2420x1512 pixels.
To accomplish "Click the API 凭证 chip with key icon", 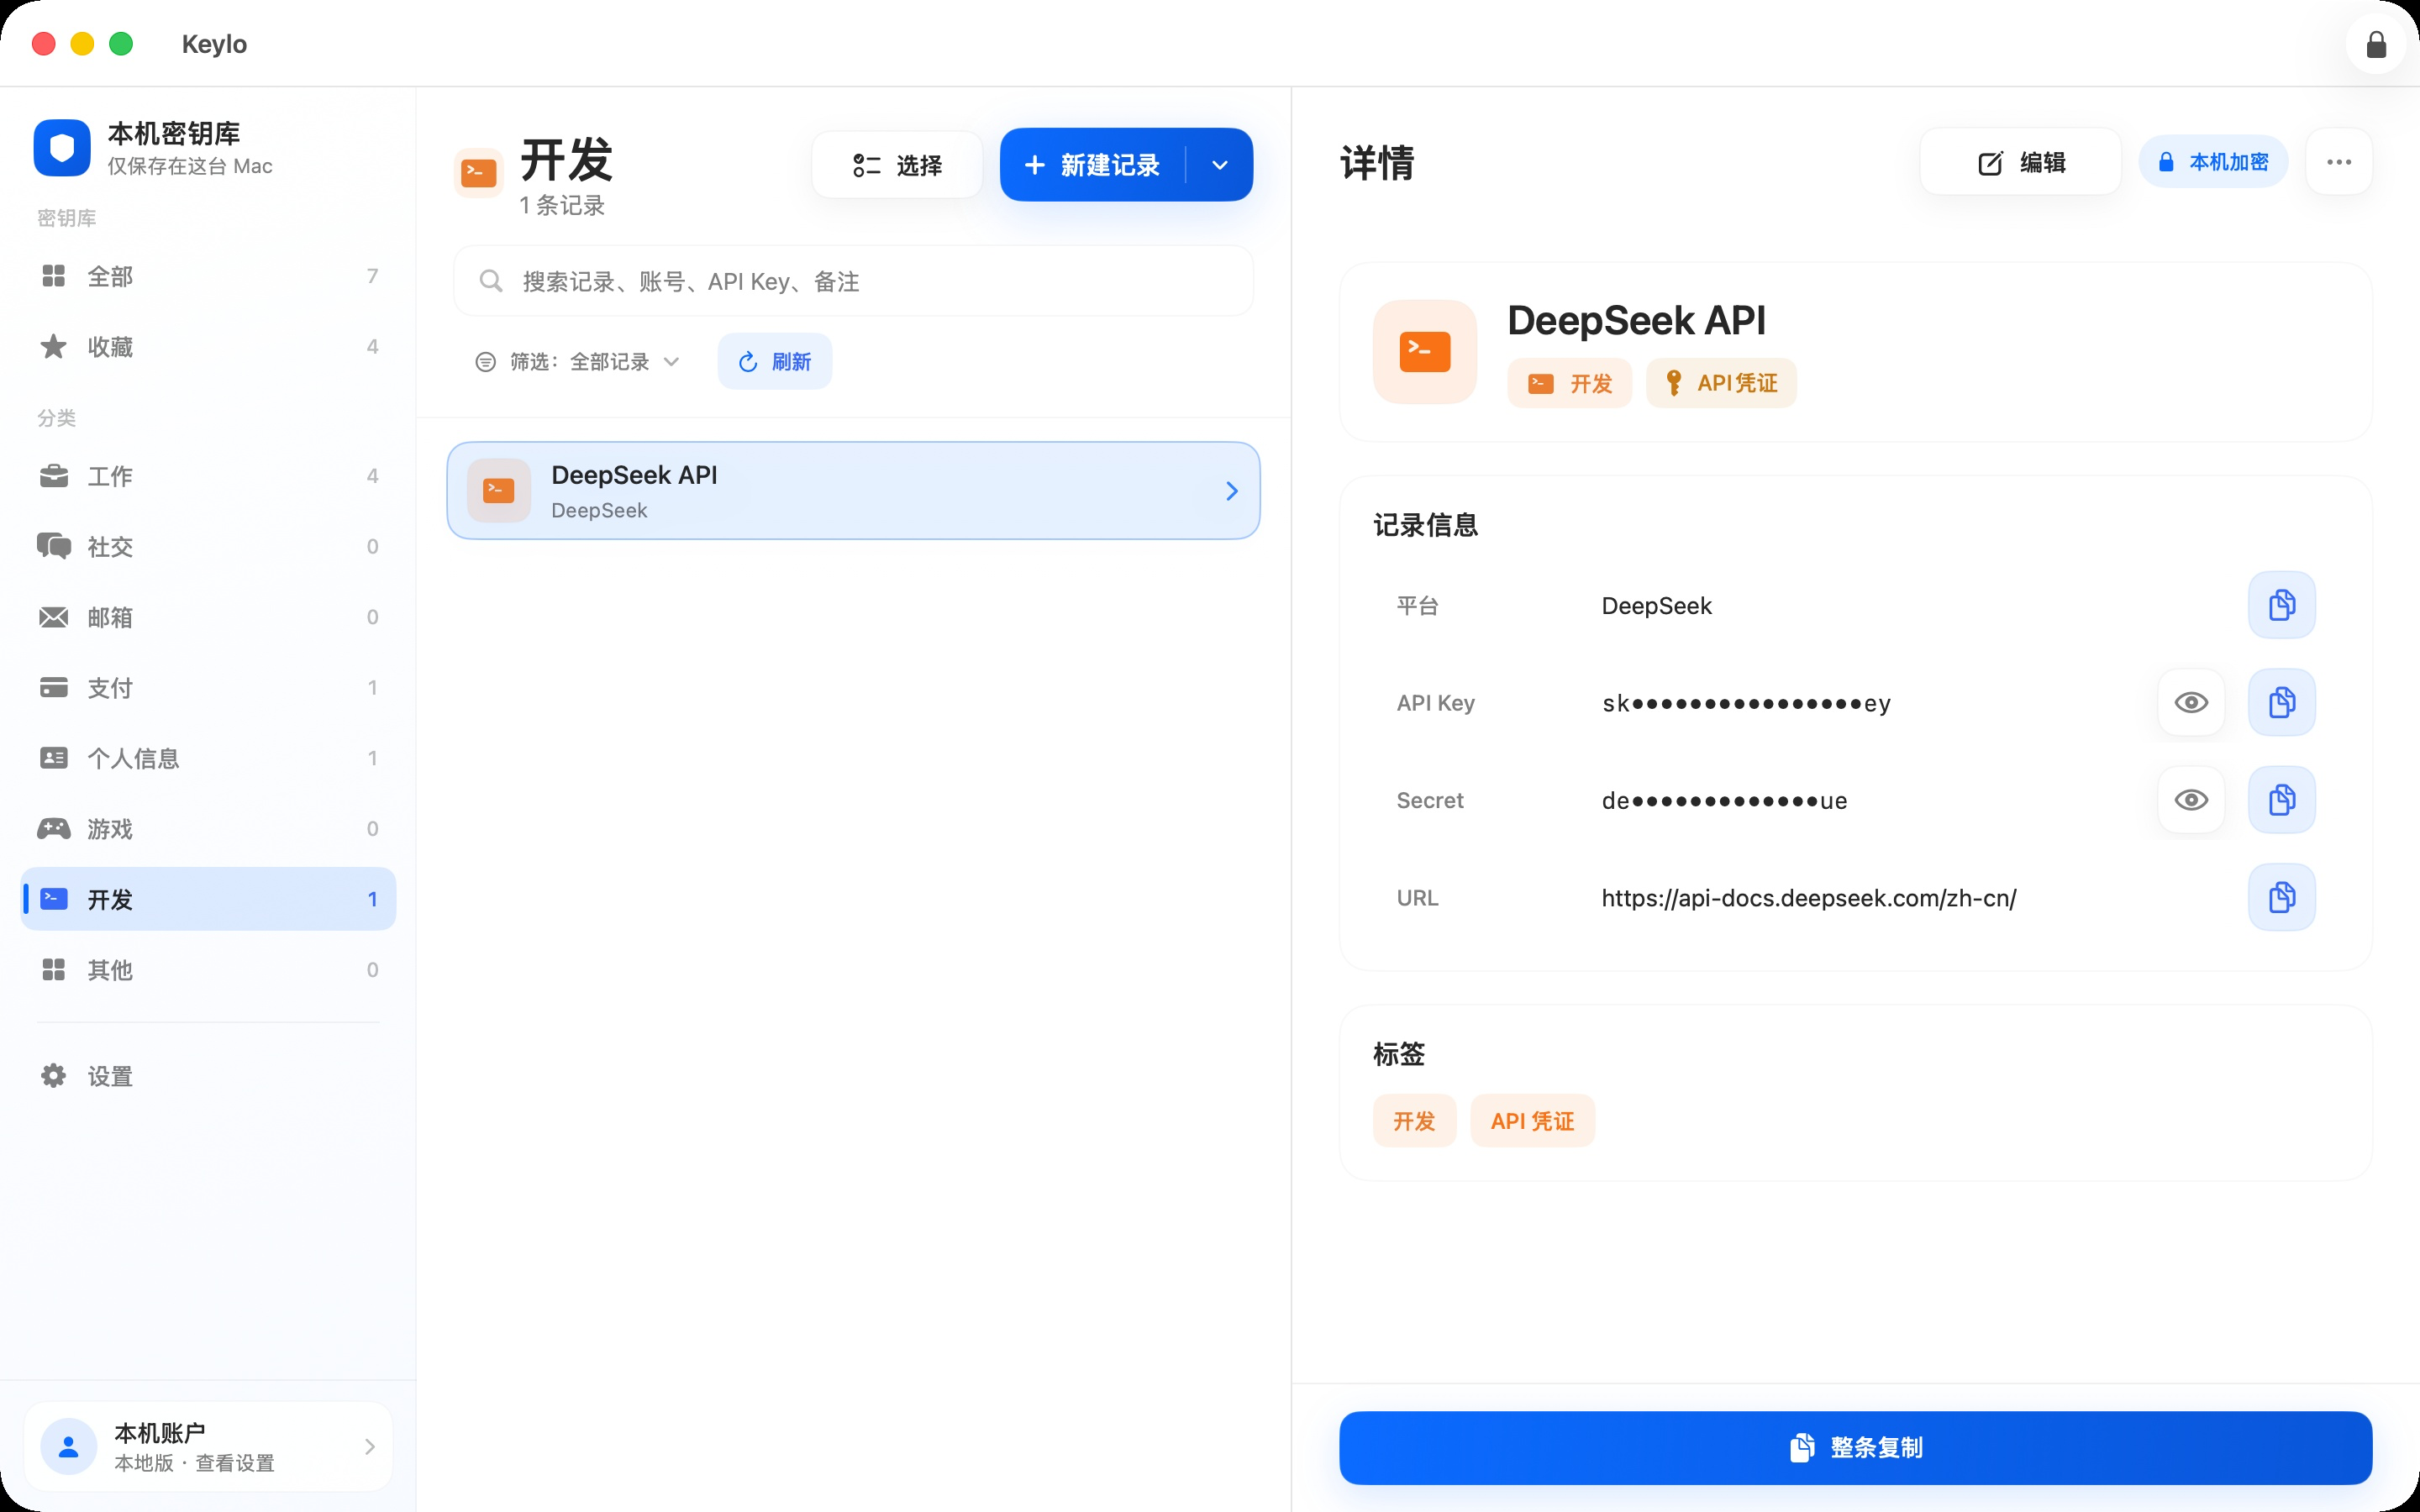I will pyautogui.click(x=1721, y=383).
